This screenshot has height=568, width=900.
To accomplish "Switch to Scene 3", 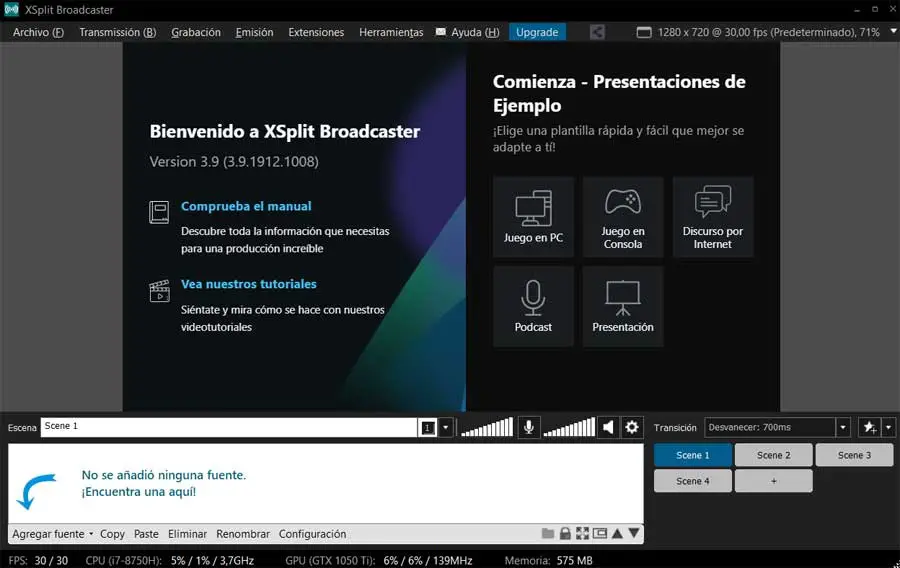I will pyautogui.click(x=854, y=455).
